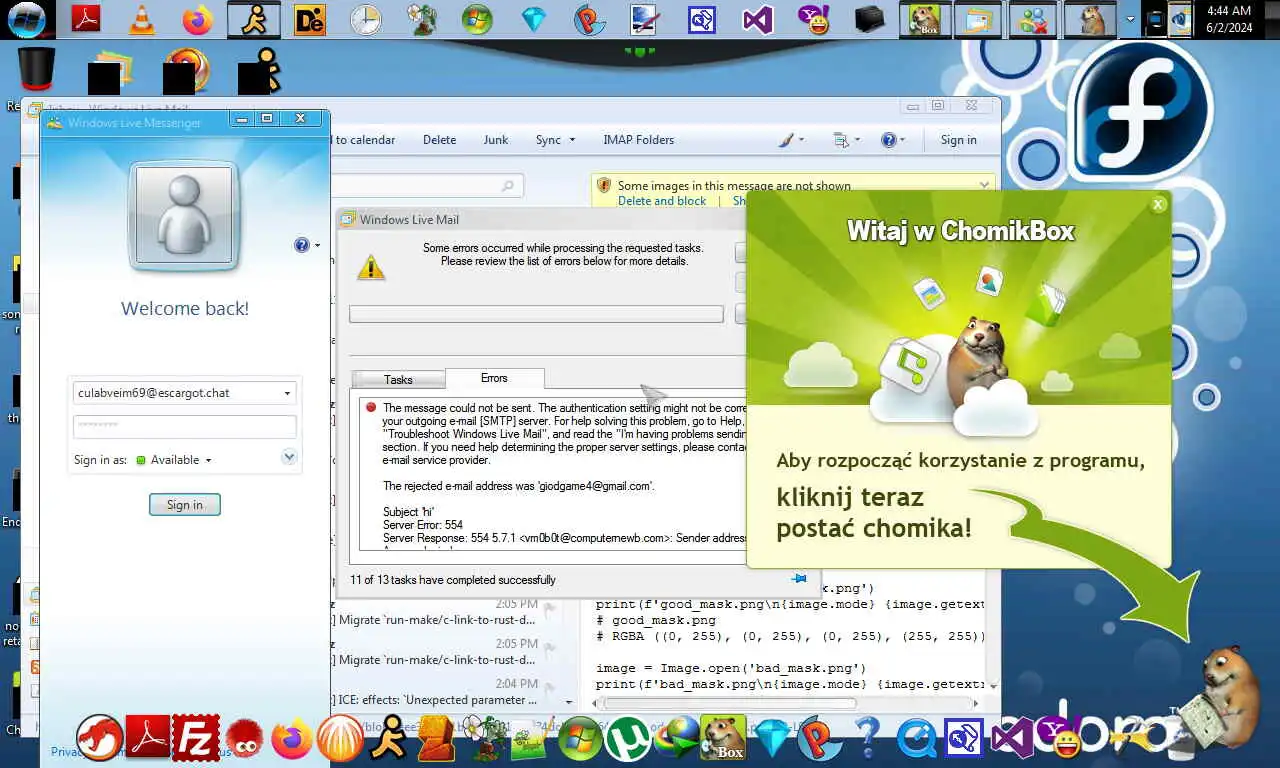The height and width of the screenshot is (768, 1280).
Task: Open the red fuzzy ball dock icon
Action: tap(244, 739)
